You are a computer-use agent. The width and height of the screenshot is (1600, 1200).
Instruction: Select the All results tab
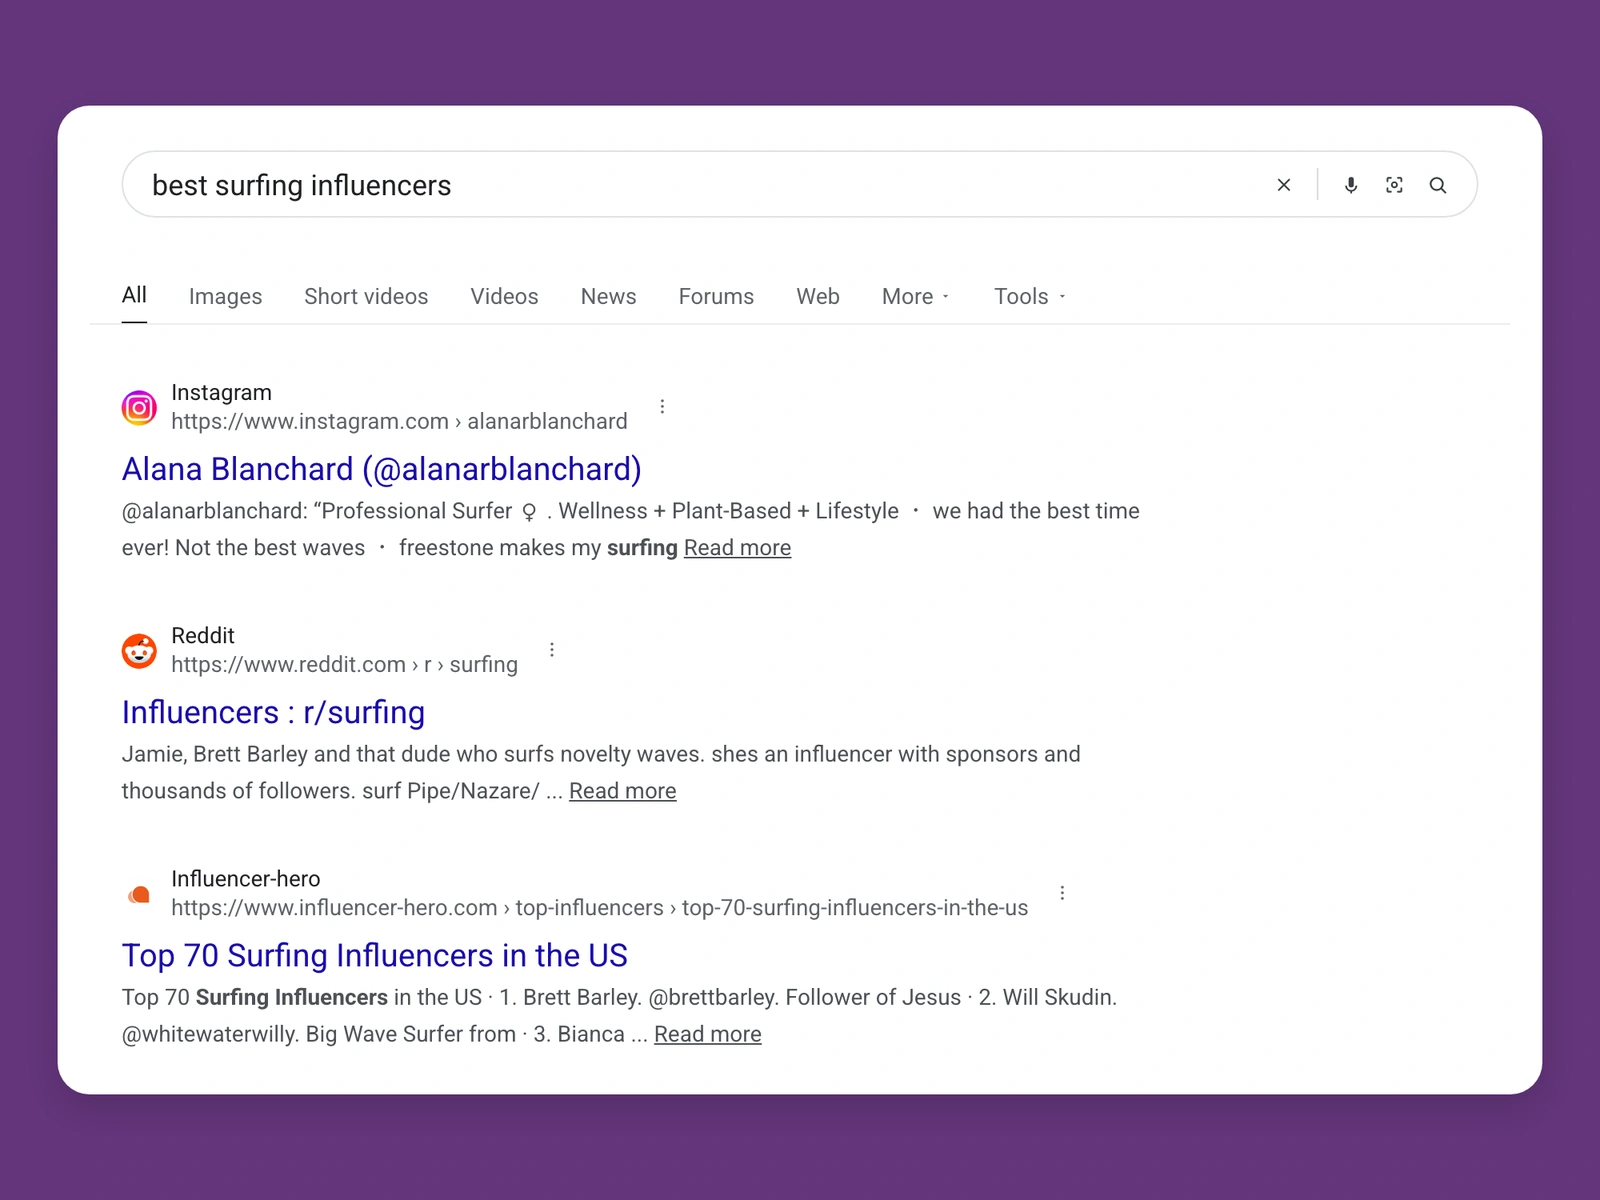pos(134,295)
